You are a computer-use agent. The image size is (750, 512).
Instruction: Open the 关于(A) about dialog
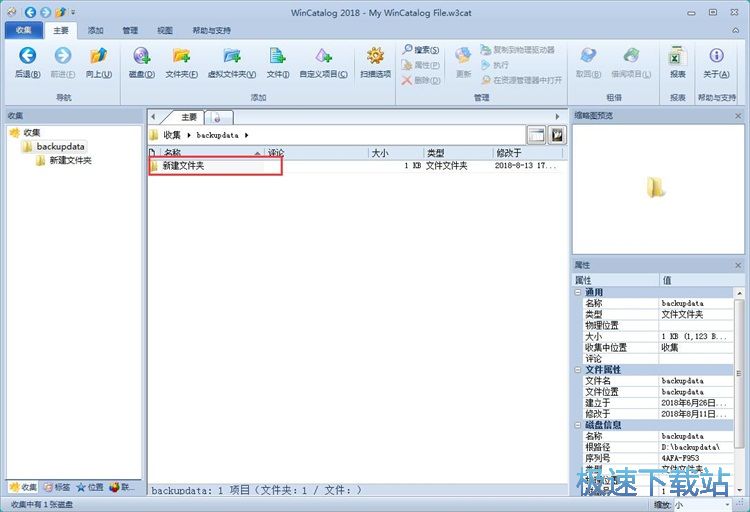[x=716, y=63]
